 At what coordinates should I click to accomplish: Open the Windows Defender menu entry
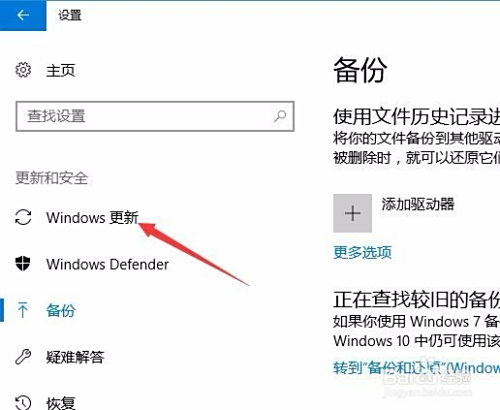(x=107, y=264)
